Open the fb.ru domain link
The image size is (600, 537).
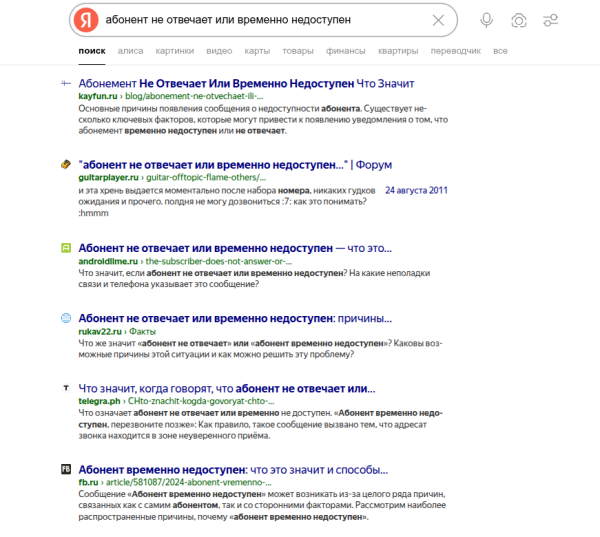tap(88, 482)
